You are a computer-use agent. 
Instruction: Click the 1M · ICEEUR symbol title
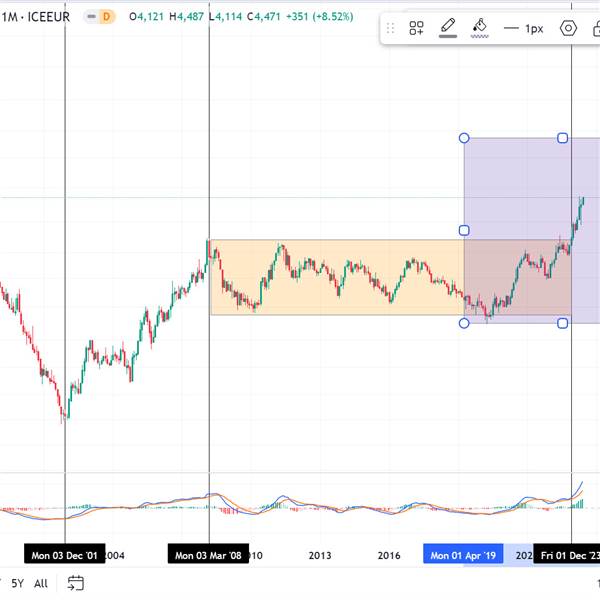click(x=36, y=17)
